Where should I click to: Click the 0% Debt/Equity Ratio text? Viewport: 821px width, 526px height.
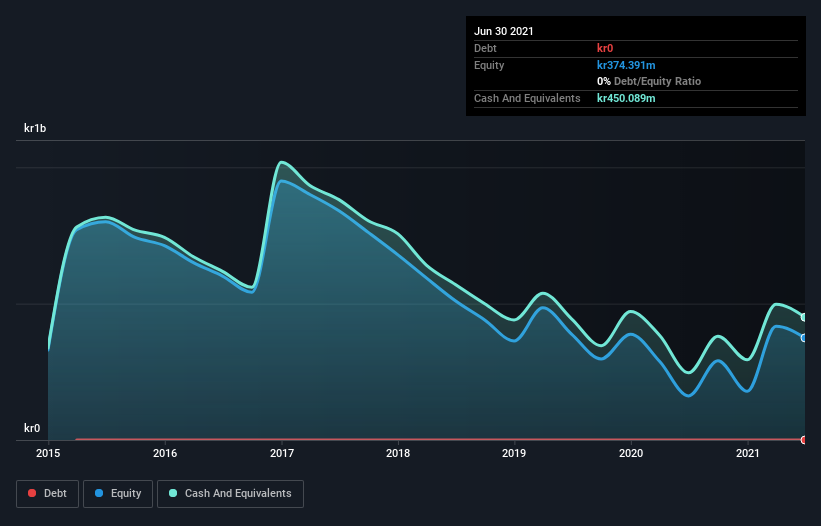click(649, 82)
